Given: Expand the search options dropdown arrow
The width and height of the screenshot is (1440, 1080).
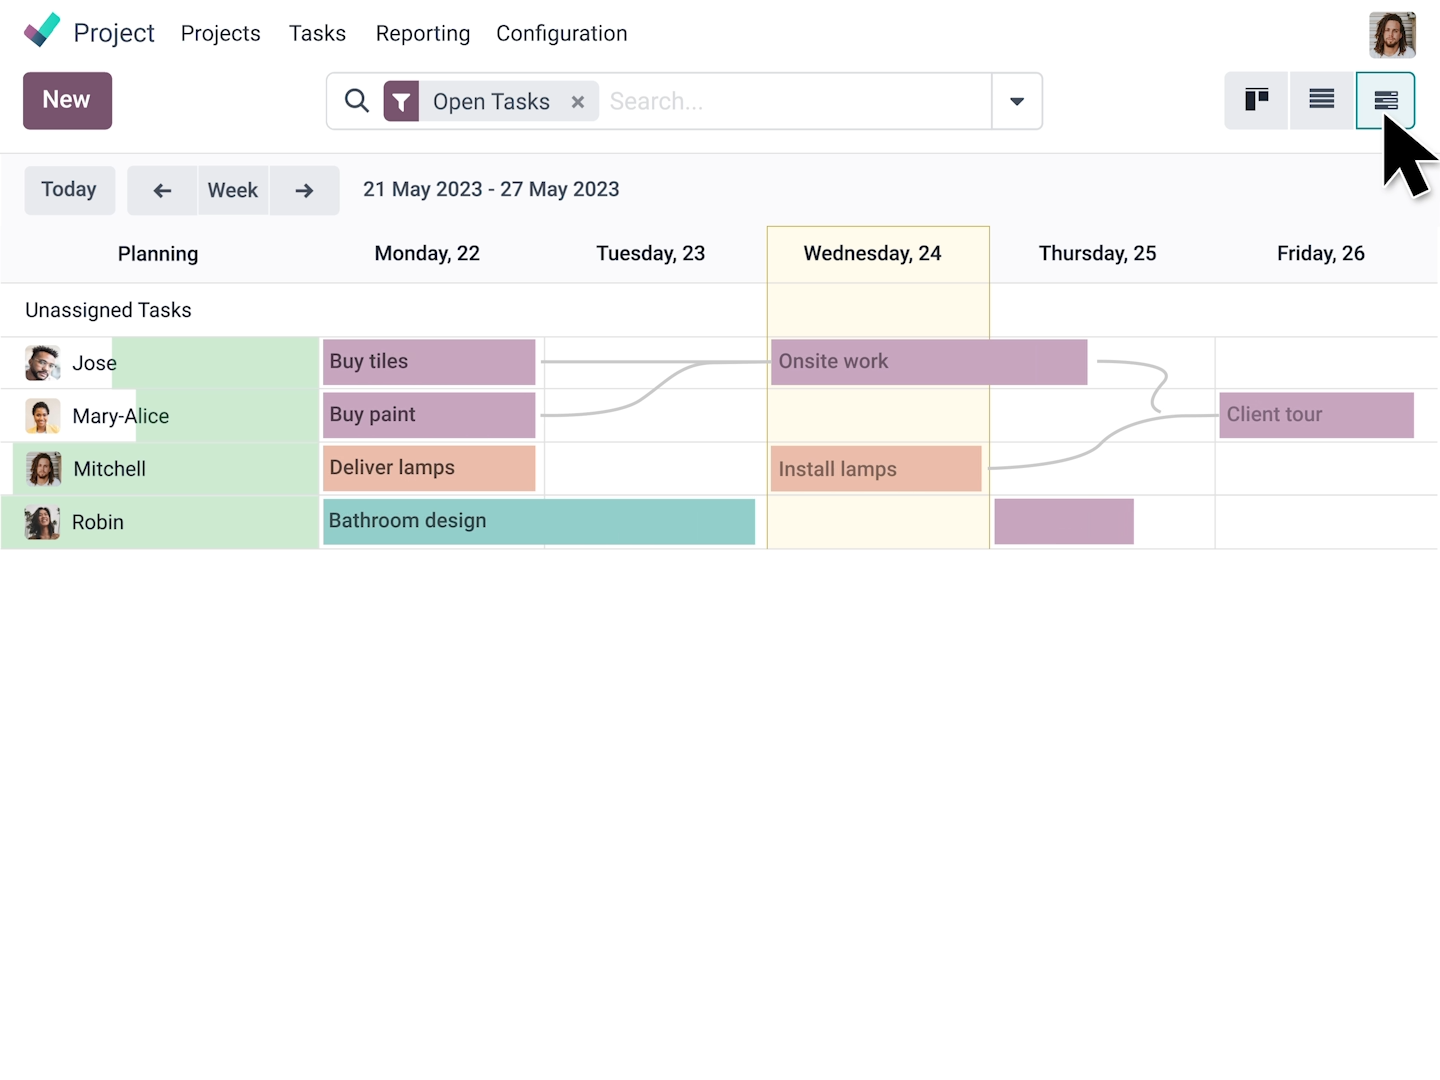Looking at the screenshot, I should (x=1017, y=101).
